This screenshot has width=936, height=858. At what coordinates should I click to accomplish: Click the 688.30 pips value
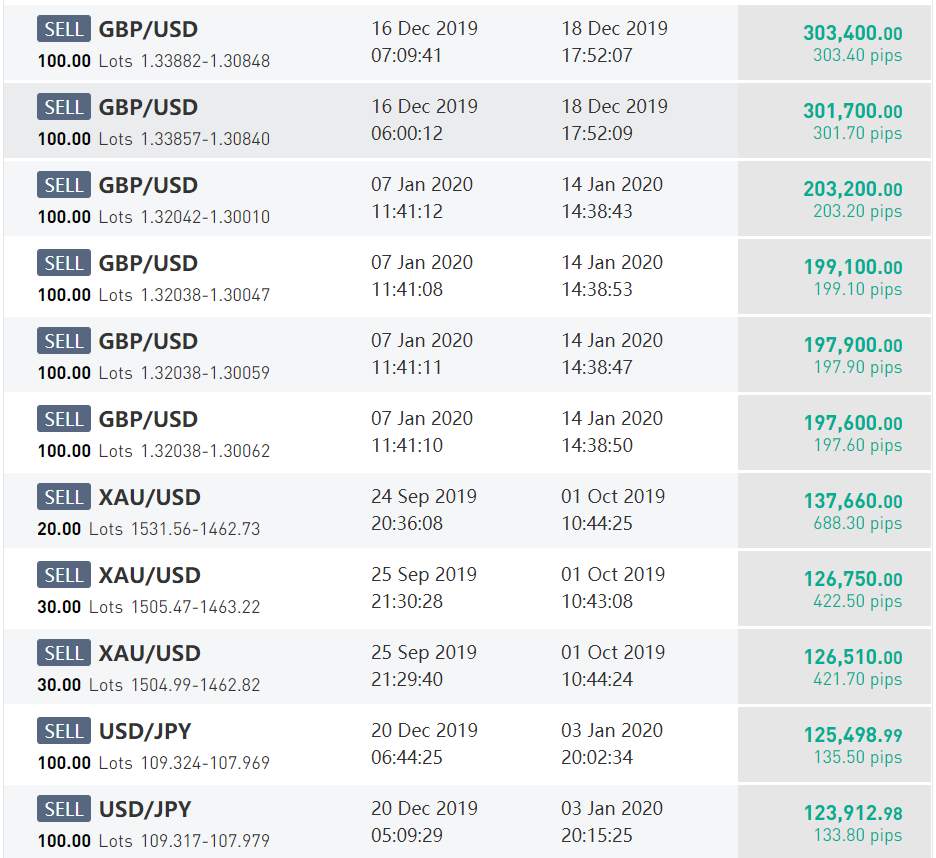858,523
